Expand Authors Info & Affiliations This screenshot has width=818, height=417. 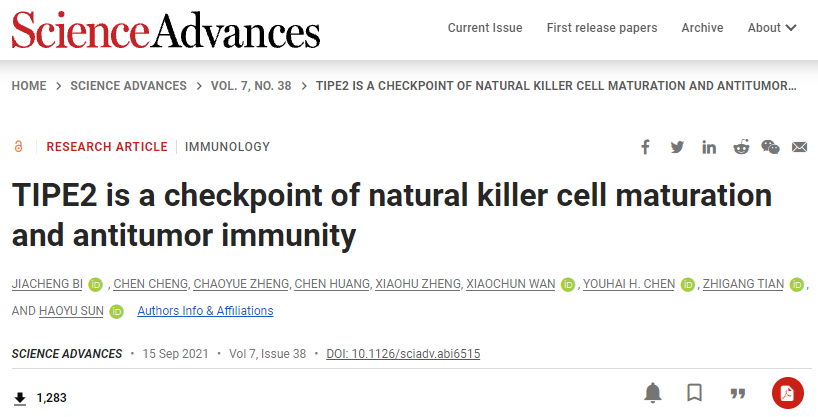tap(205, 311)
